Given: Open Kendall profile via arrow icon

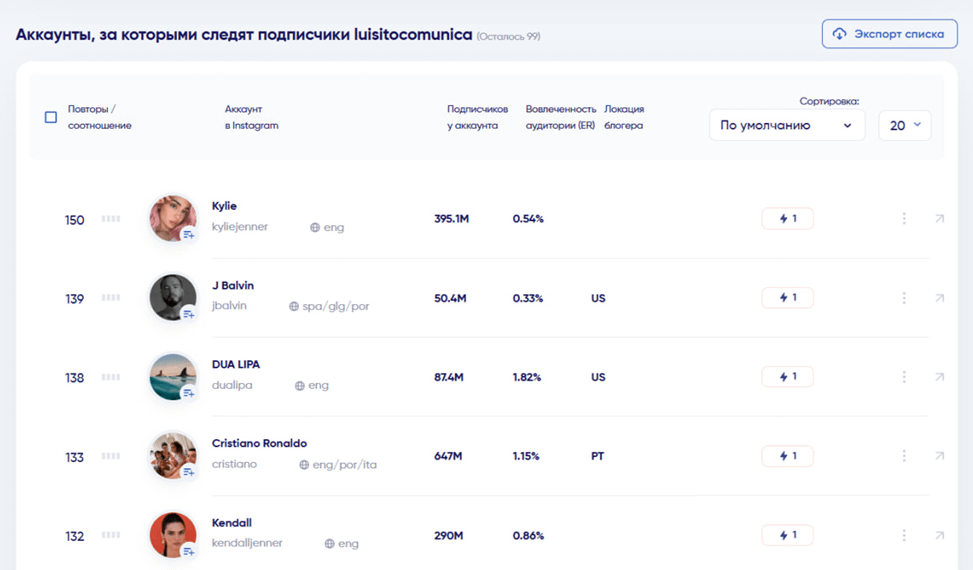Looking at the screenshot, I should [x=939, y=535].
